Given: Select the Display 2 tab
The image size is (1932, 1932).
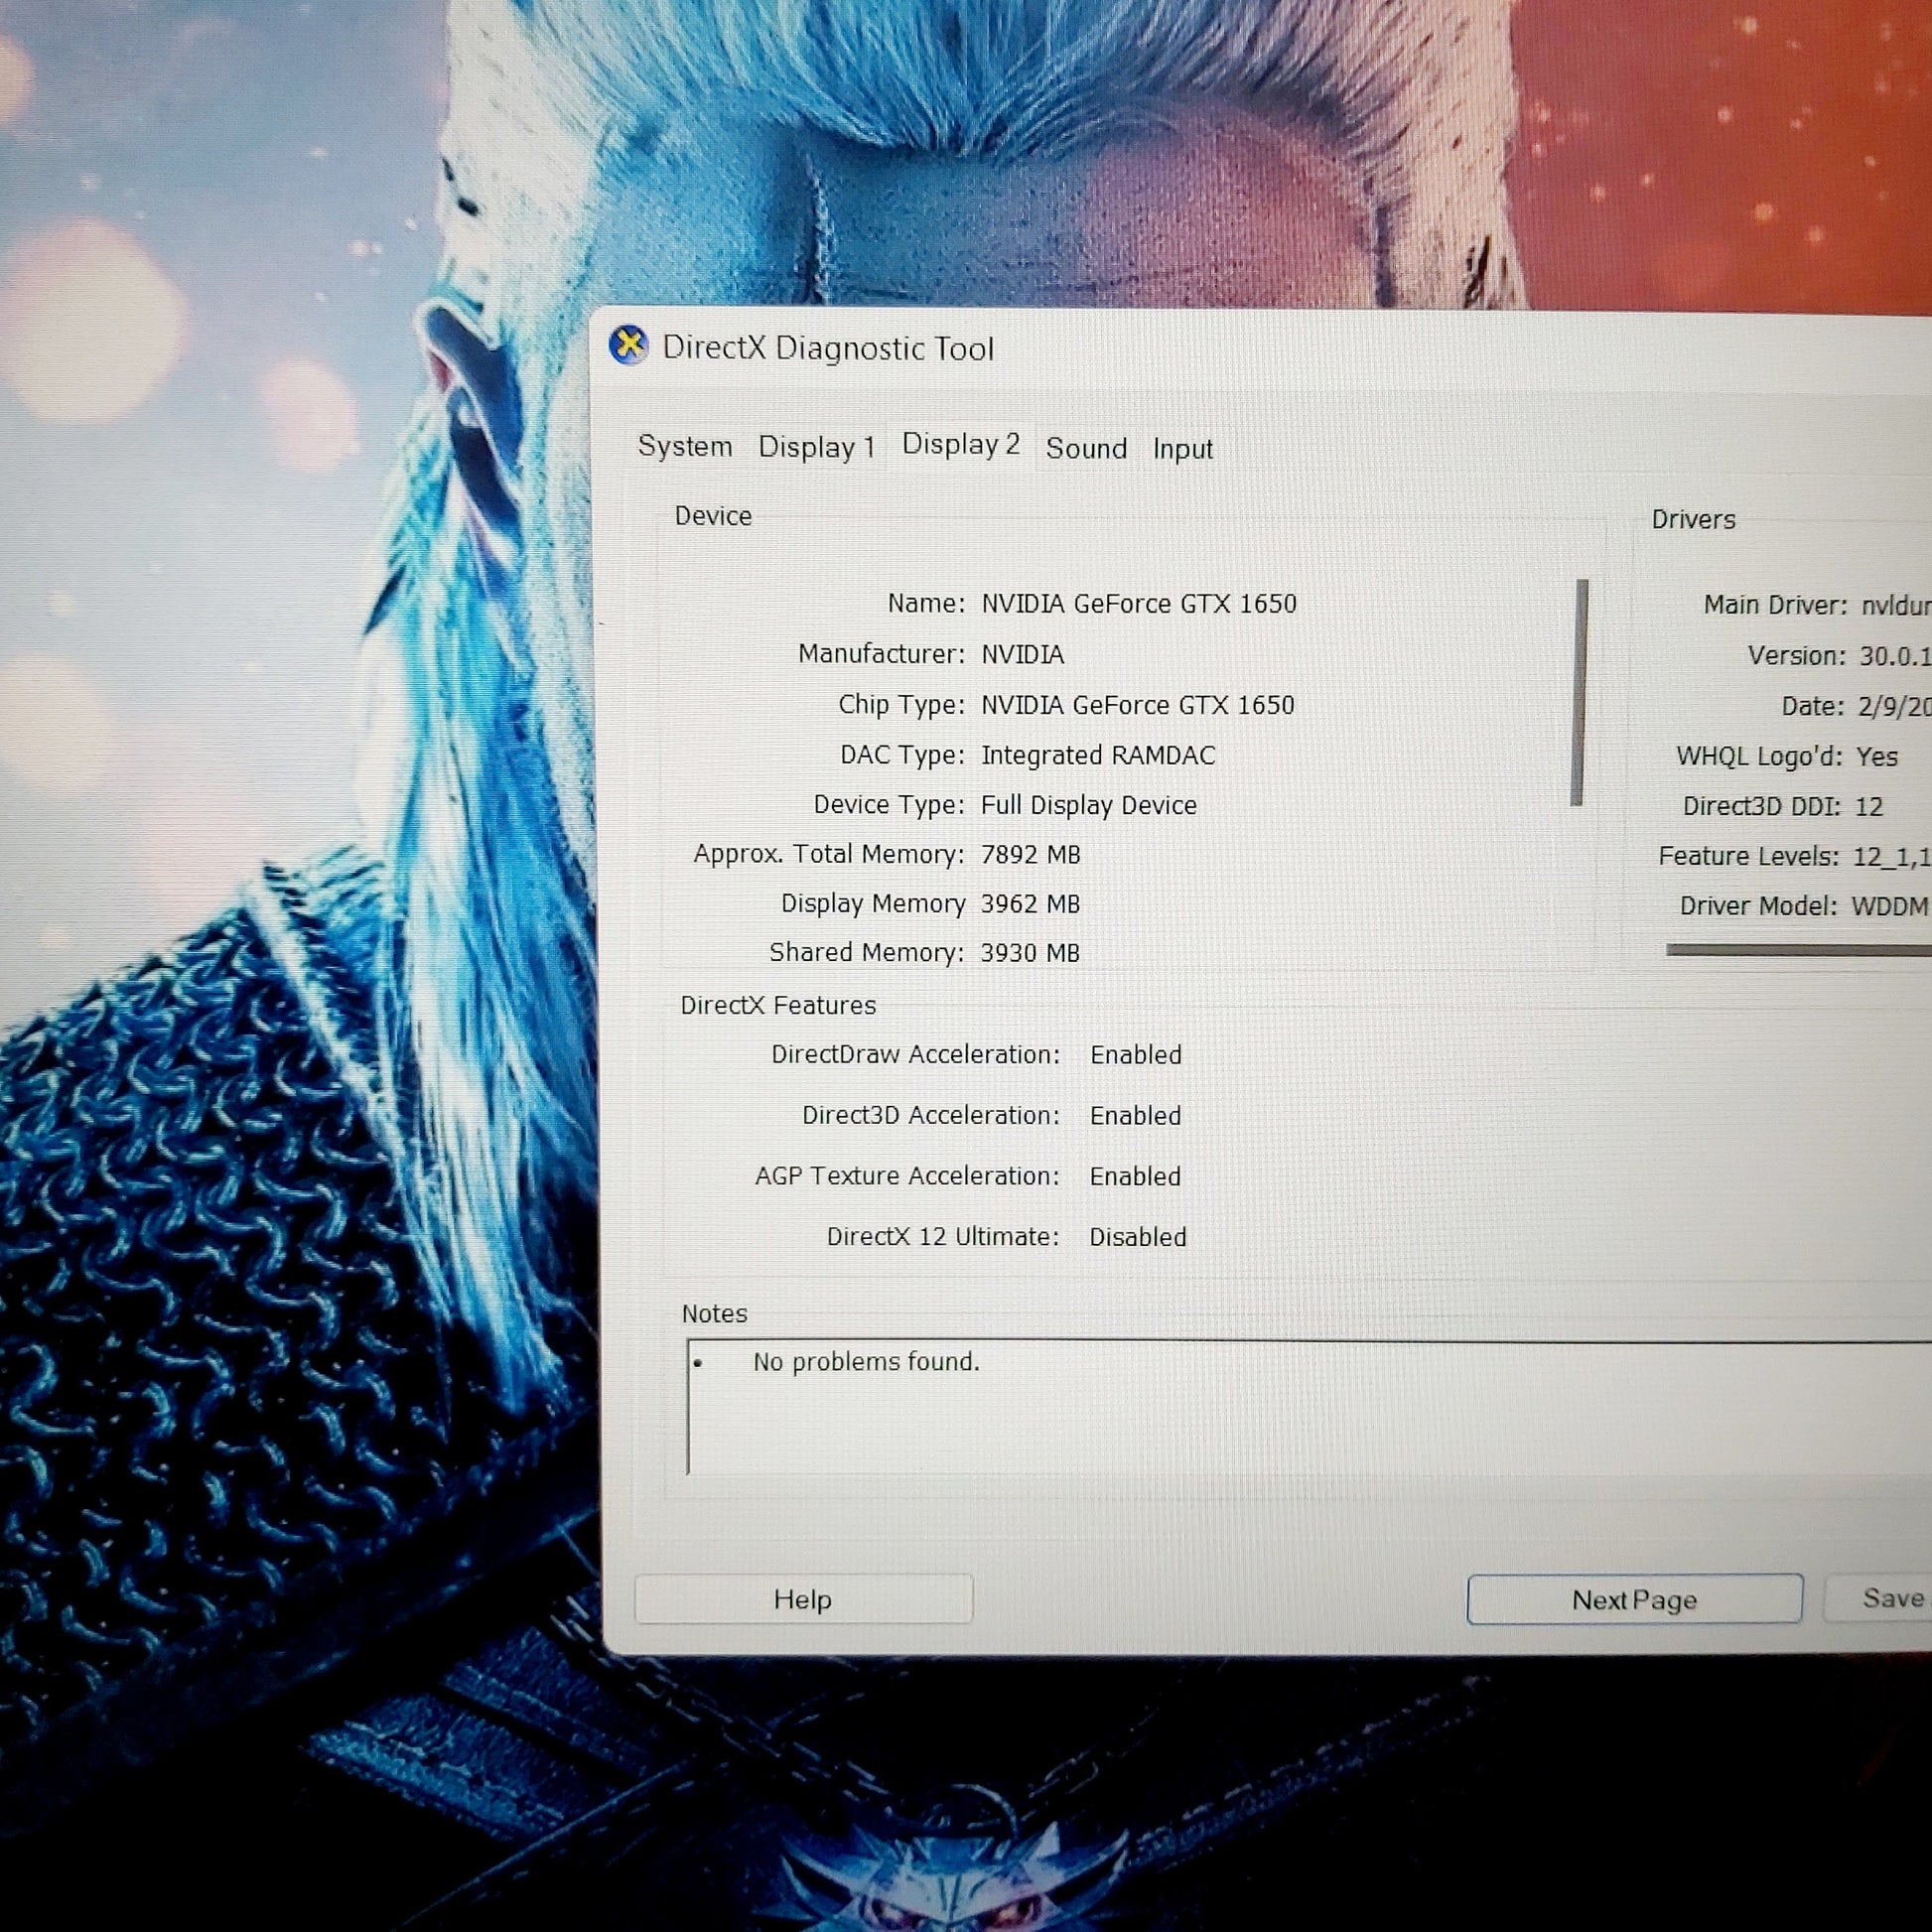Looking at the screenshot, I should [960, 444].
